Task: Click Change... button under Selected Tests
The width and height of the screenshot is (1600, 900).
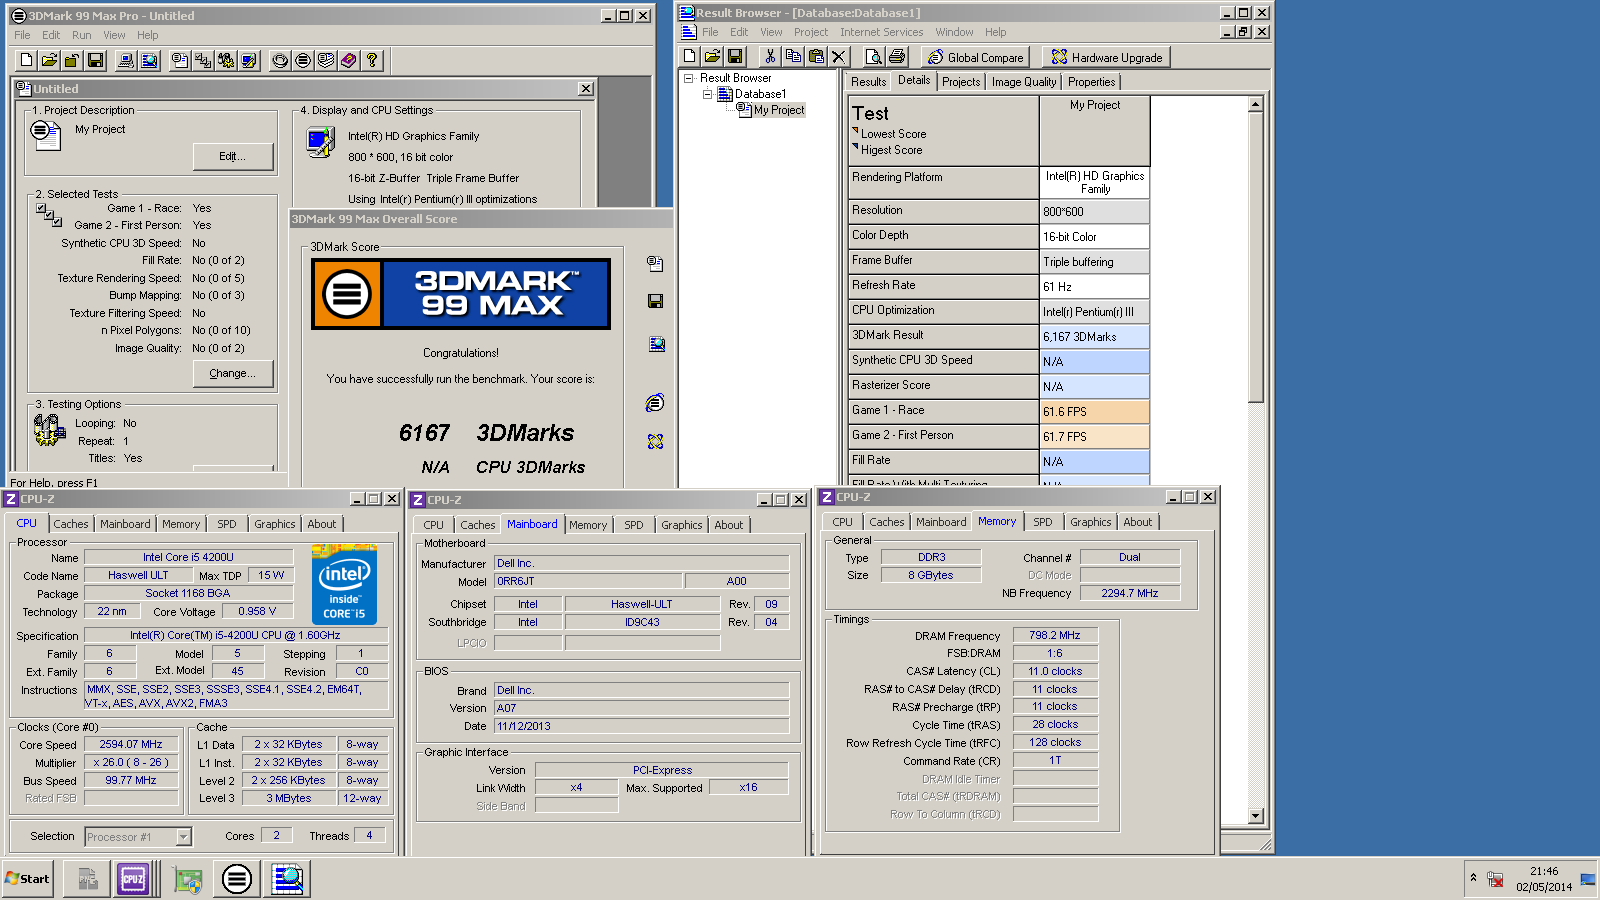Action: 233,373
